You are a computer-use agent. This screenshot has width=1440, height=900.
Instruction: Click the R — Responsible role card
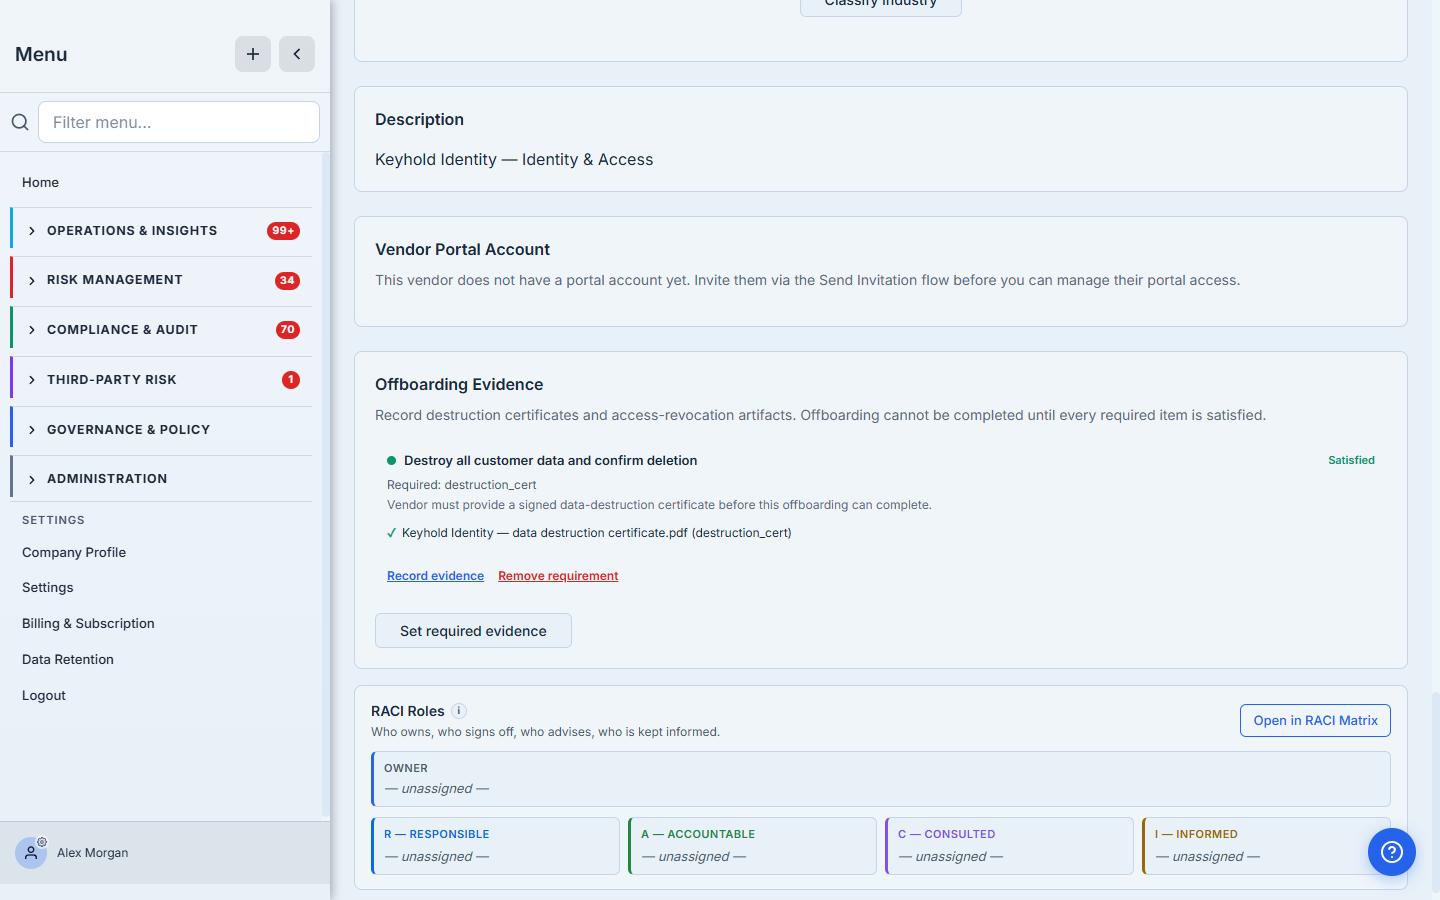pos(495,846)
